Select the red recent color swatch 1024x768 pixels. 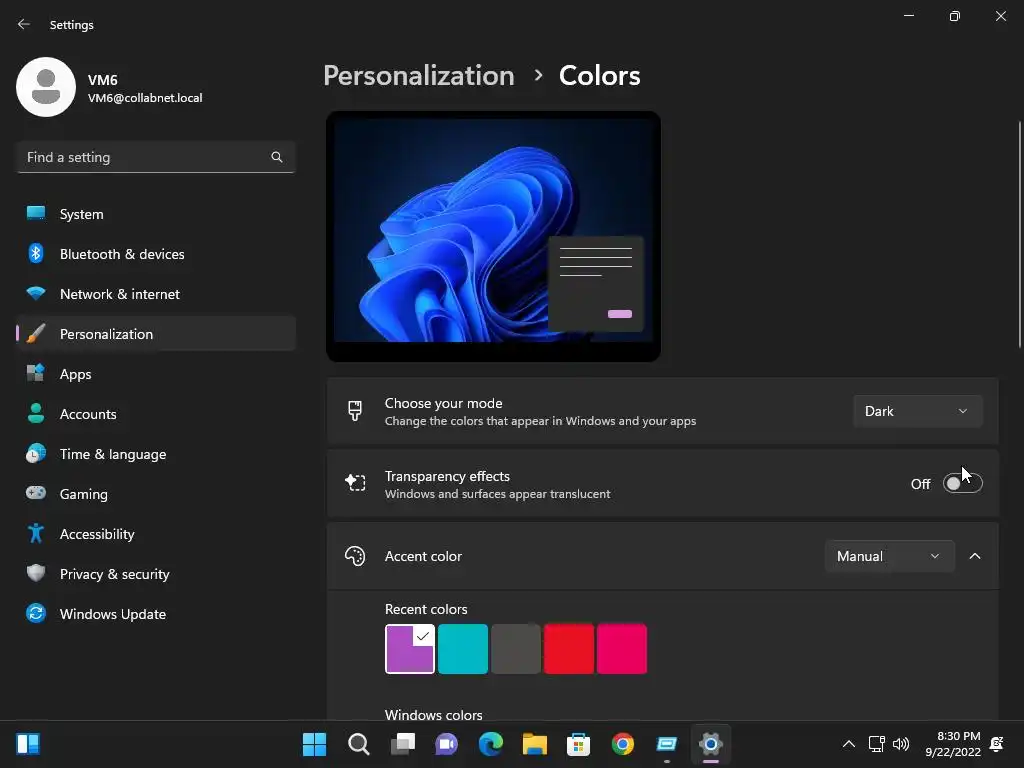coord(569,648)
